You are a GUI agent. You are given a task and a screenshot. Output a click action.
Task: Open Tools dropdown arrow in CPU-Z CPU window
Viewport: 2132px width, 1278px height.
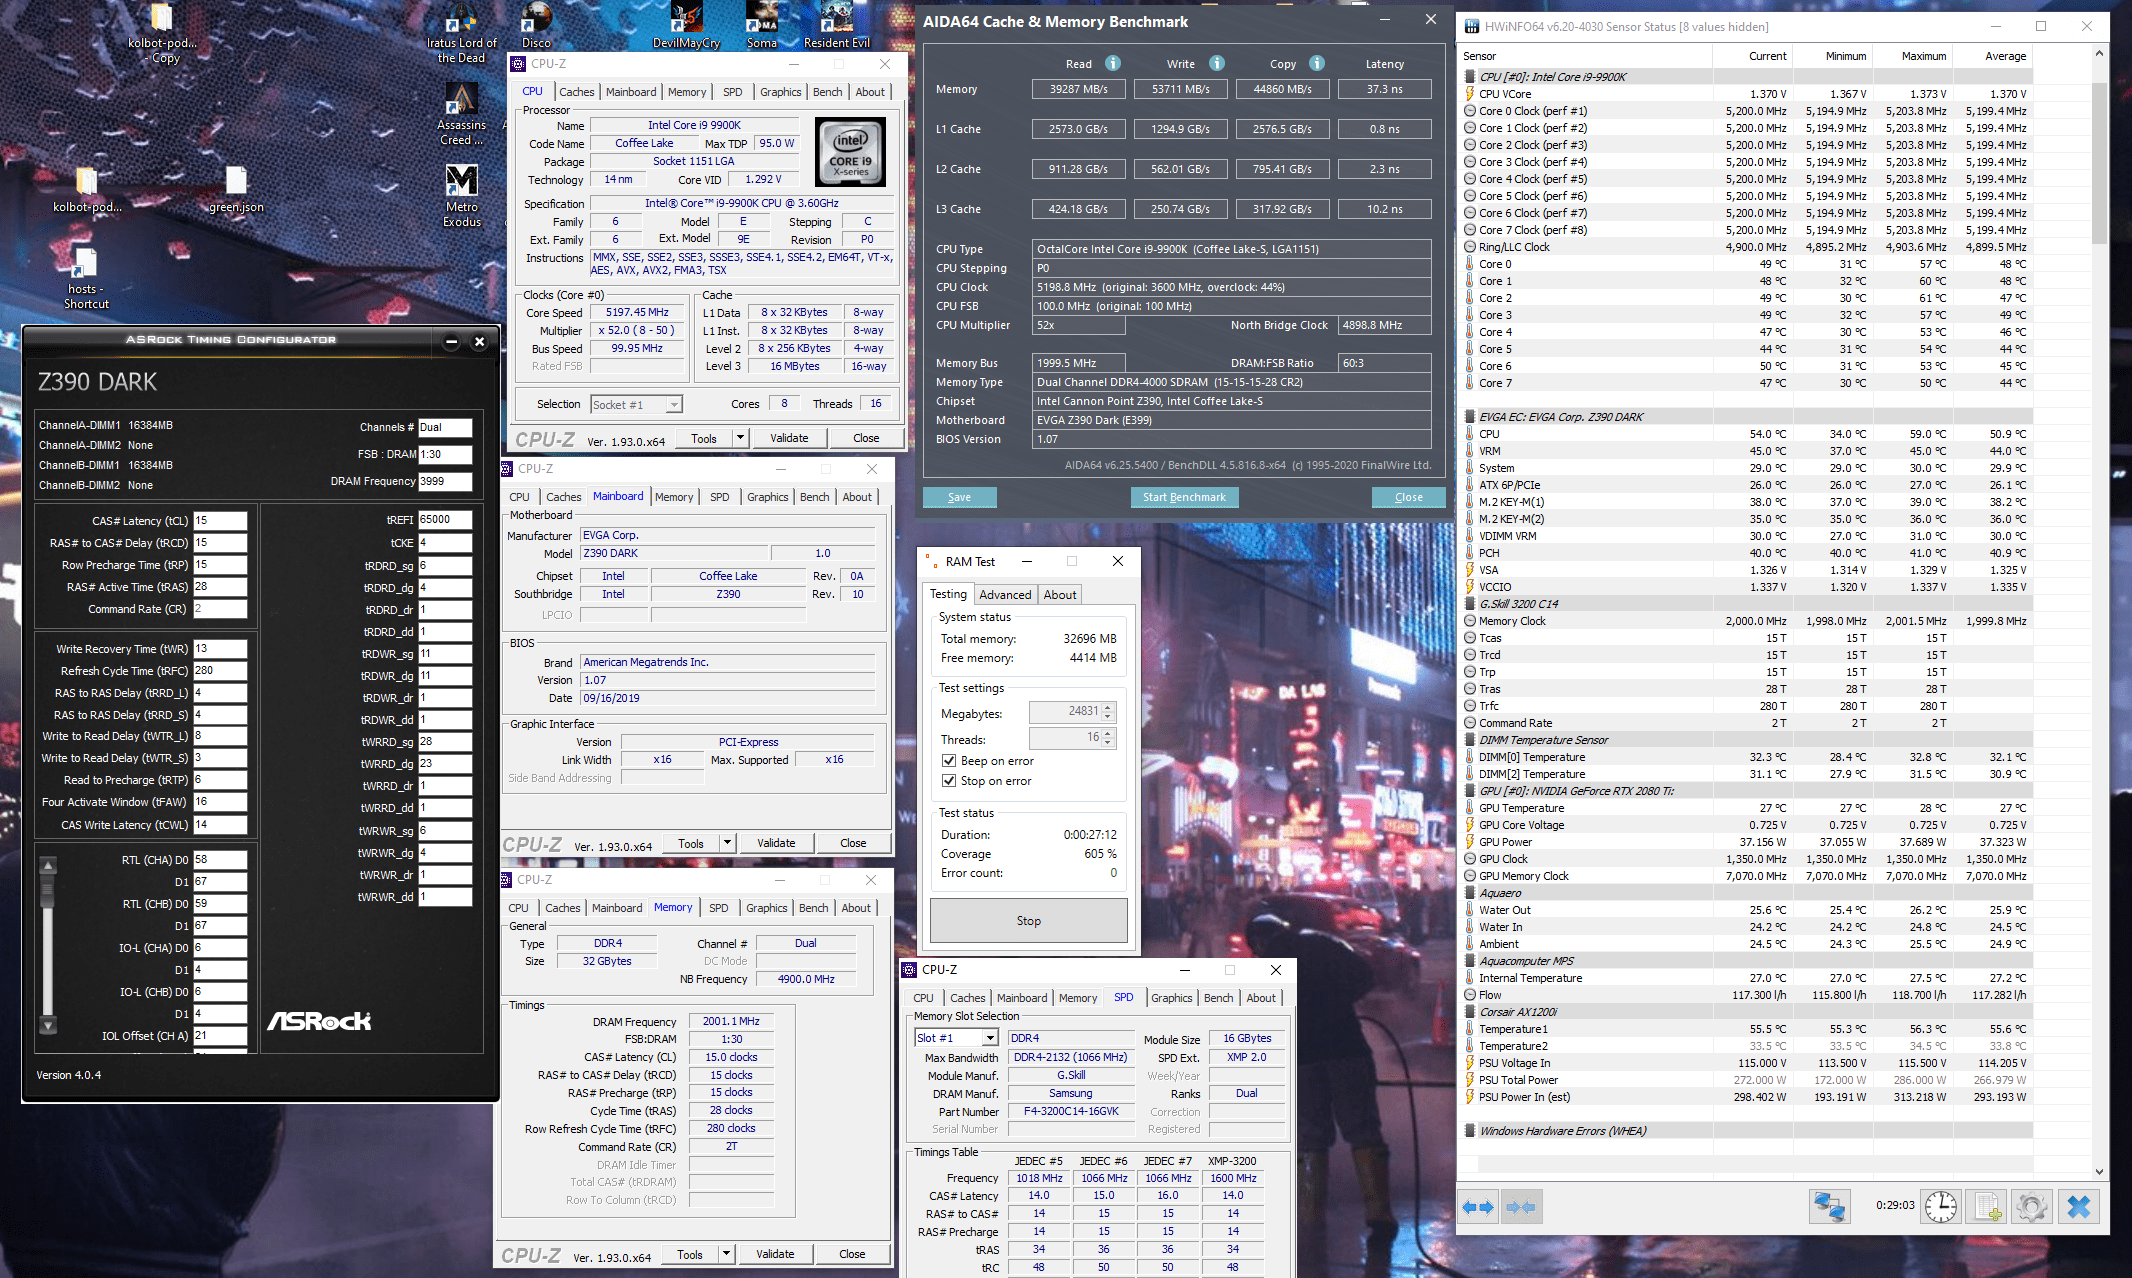[x=740, y=438]
